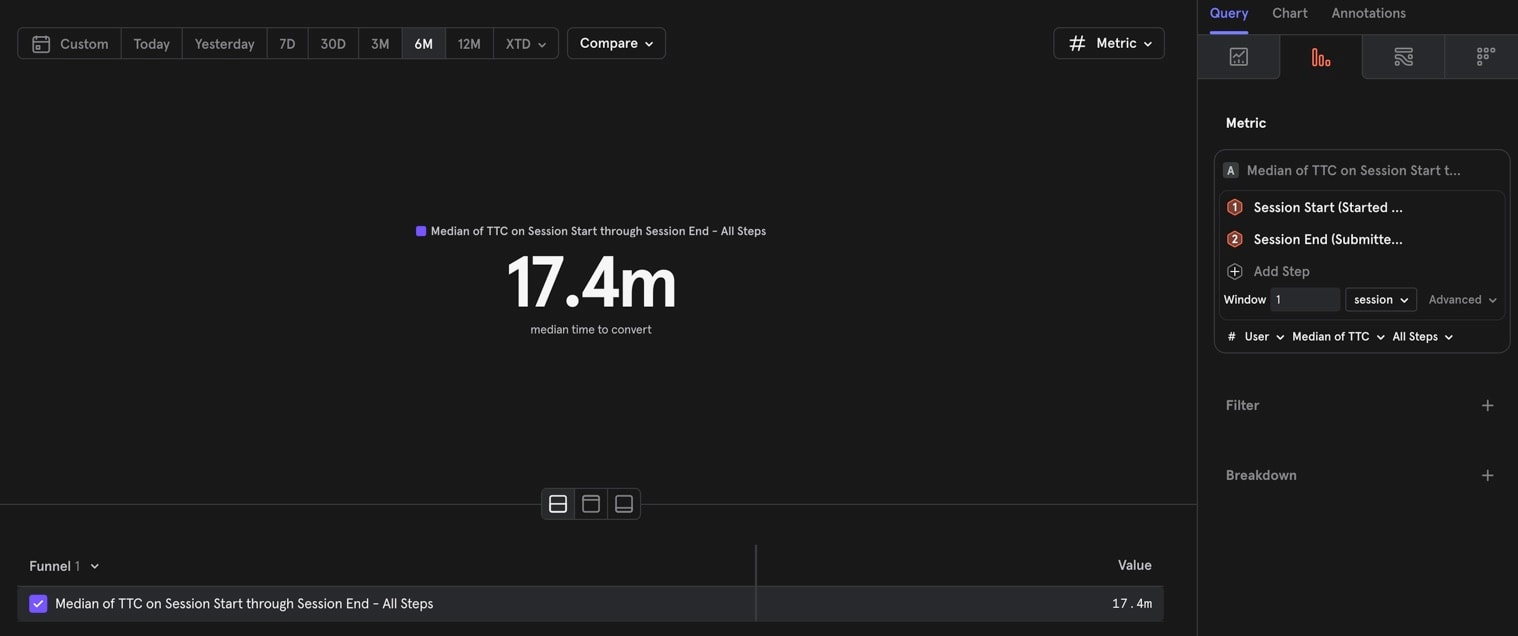This screenshot has height=636, width=1518.
Task: Click the purple legend color swatch
Action: (x=421, y=231)
